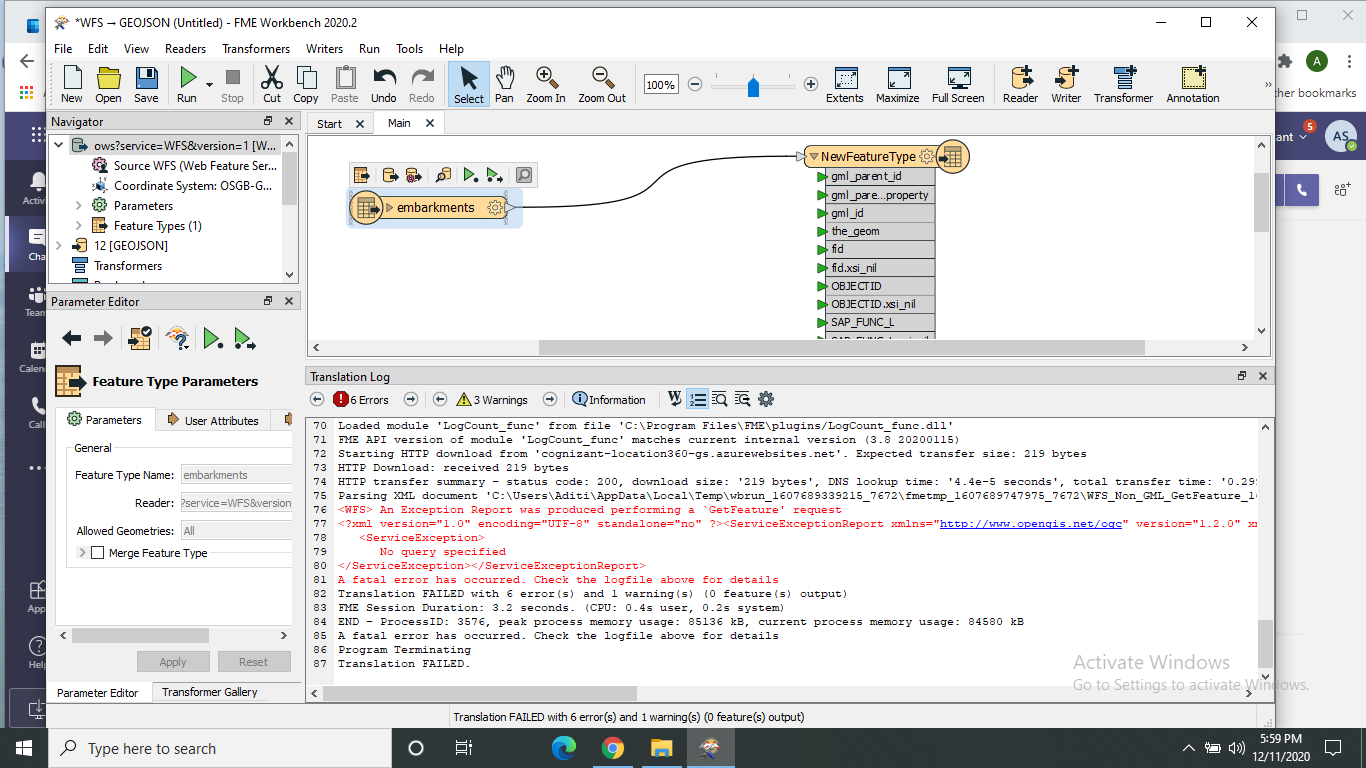The width and height of the screenshot is (1366, 768).
Task: Open the Transformers menu
Action: [x=256, y=48]
